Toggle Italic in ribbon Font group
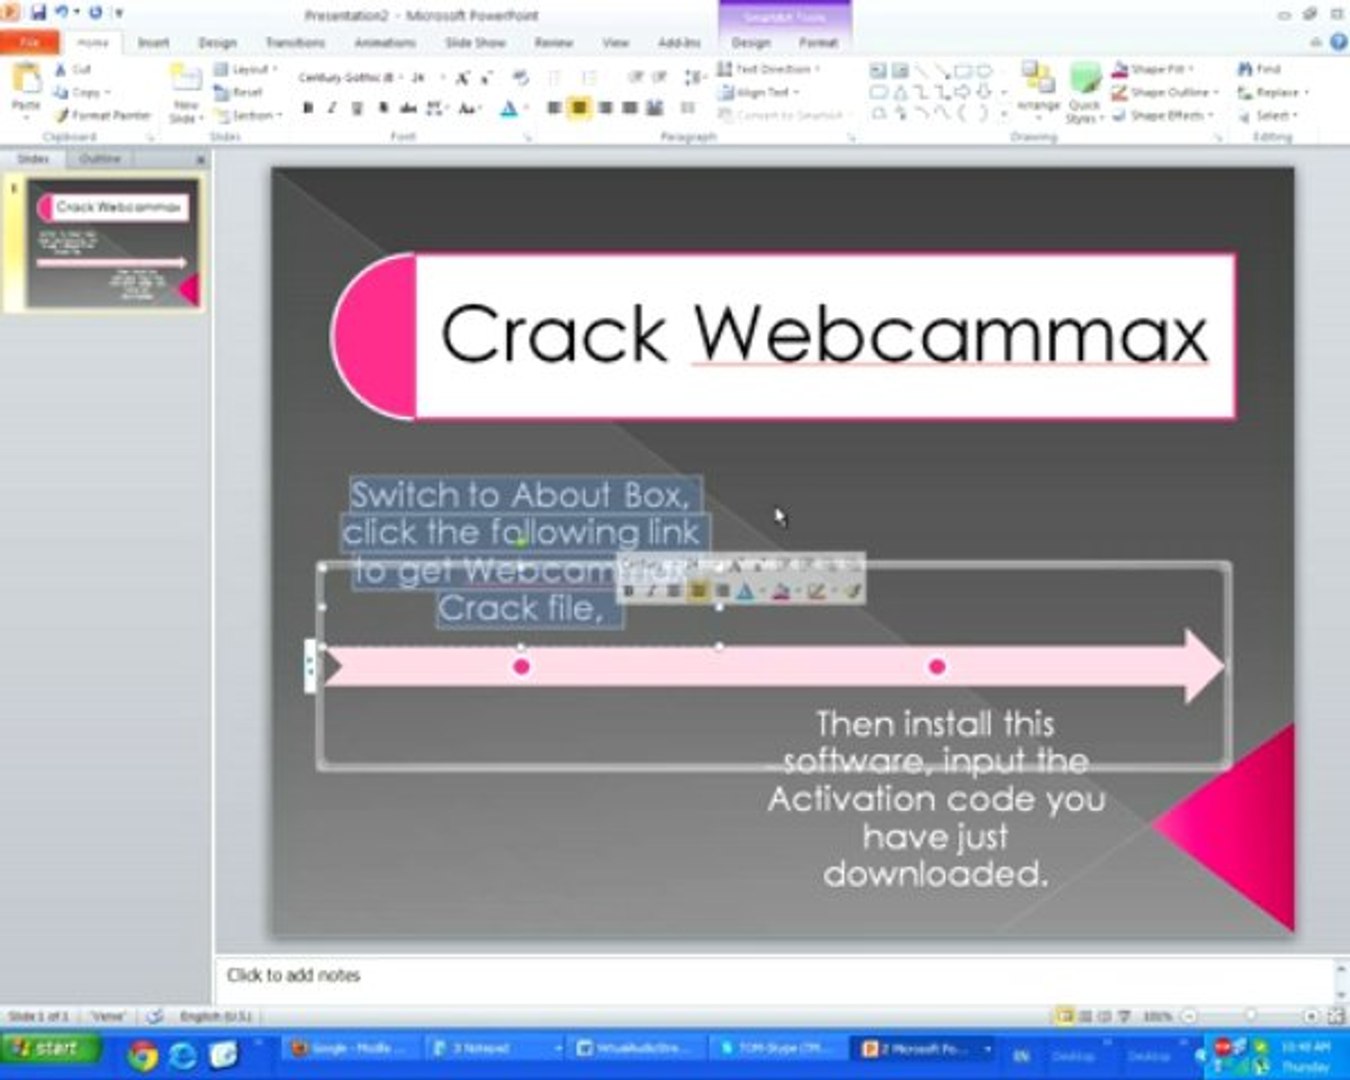 331,108
